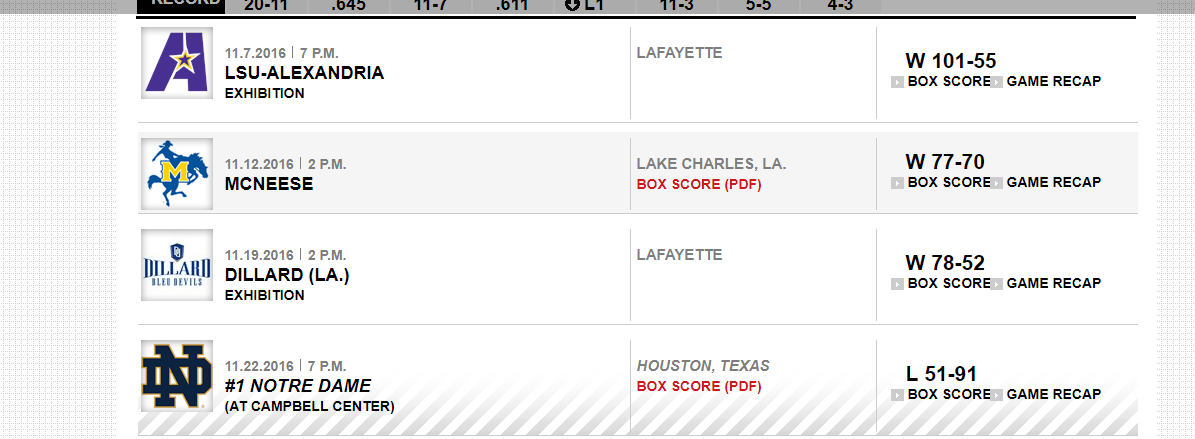The width and height of the screenshot is (1195, 439).
Task: Click arrow icon beside Dillard Box Score
Action: (x=897, y=284)
